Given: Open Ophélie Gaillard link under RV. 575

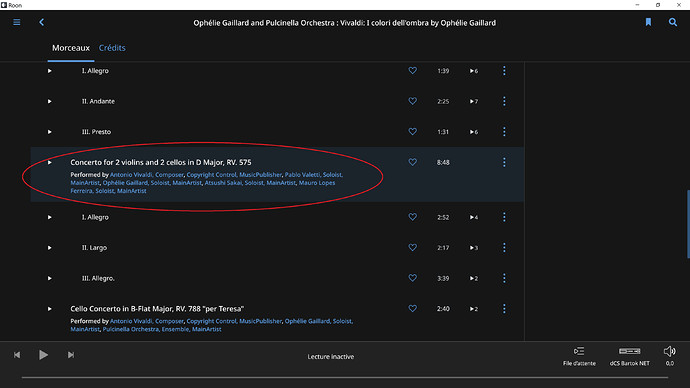Looking at the screenshot, I should tap(125, 183).
